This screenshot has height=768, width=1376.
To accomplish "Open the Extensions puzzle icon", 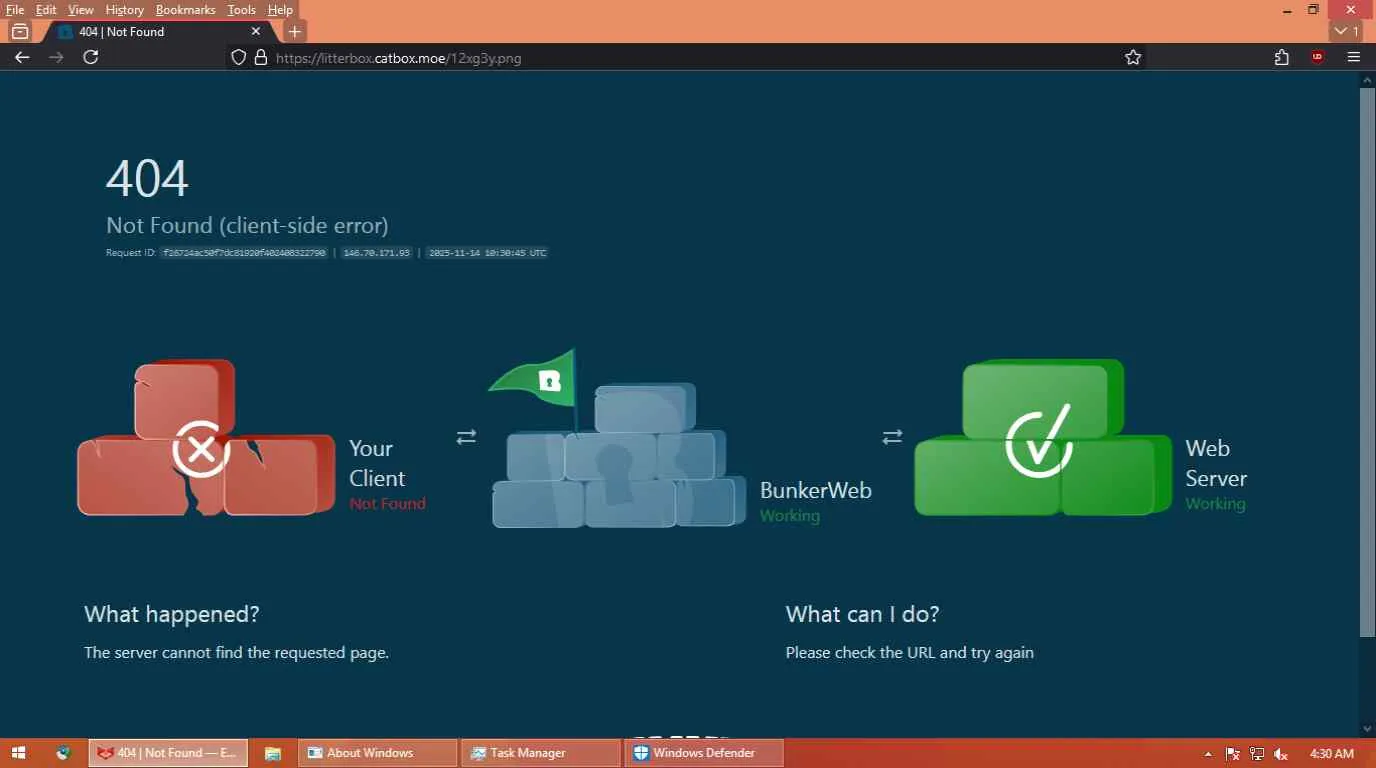I will coord(1282,57).
